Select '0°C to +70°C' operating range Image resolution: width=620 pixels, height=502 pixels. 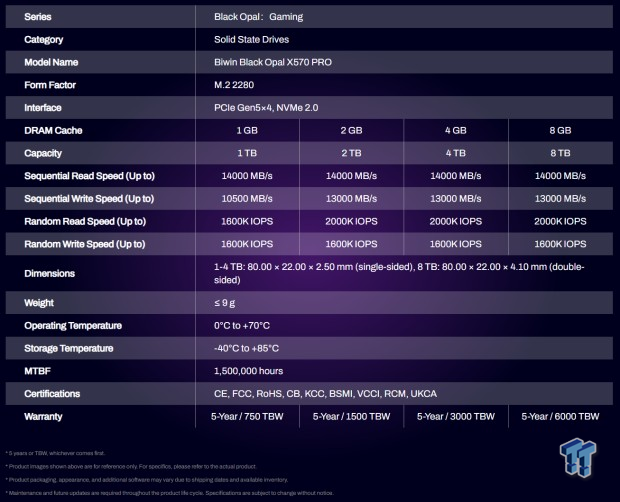point(242,326)
